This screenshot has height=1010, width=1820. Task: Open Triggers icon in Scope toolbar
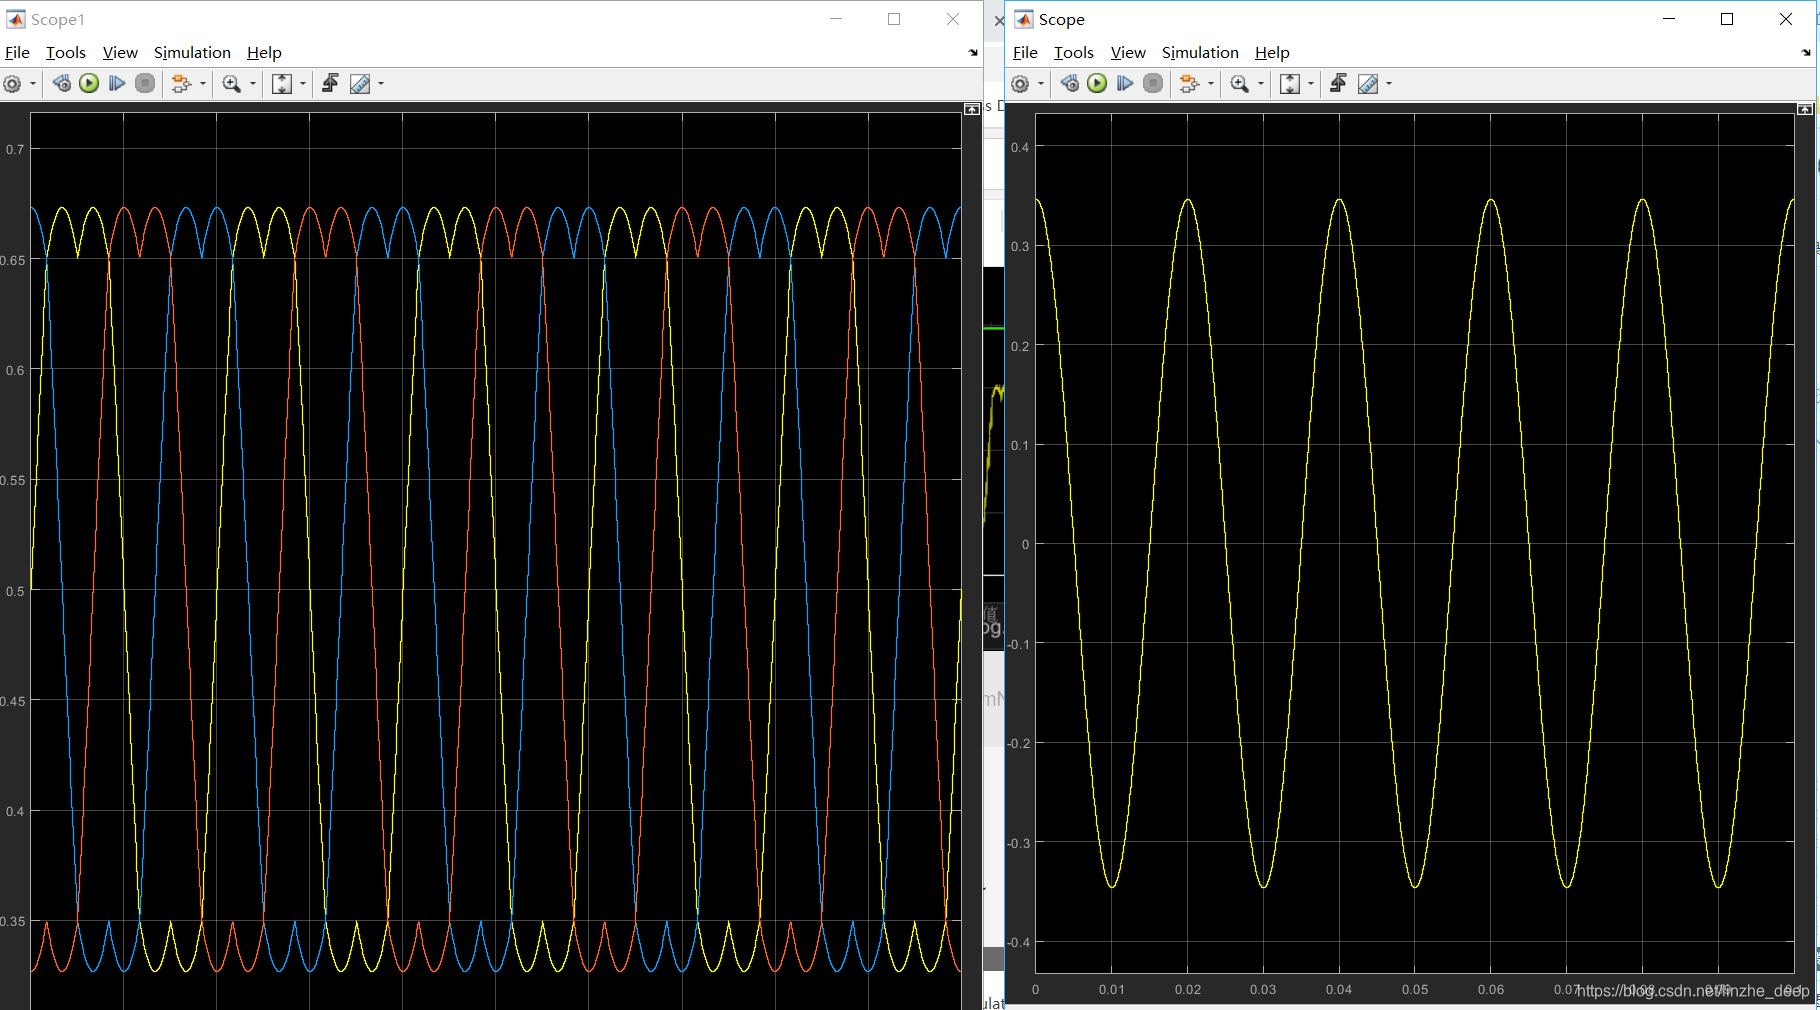coord(1338,84)
